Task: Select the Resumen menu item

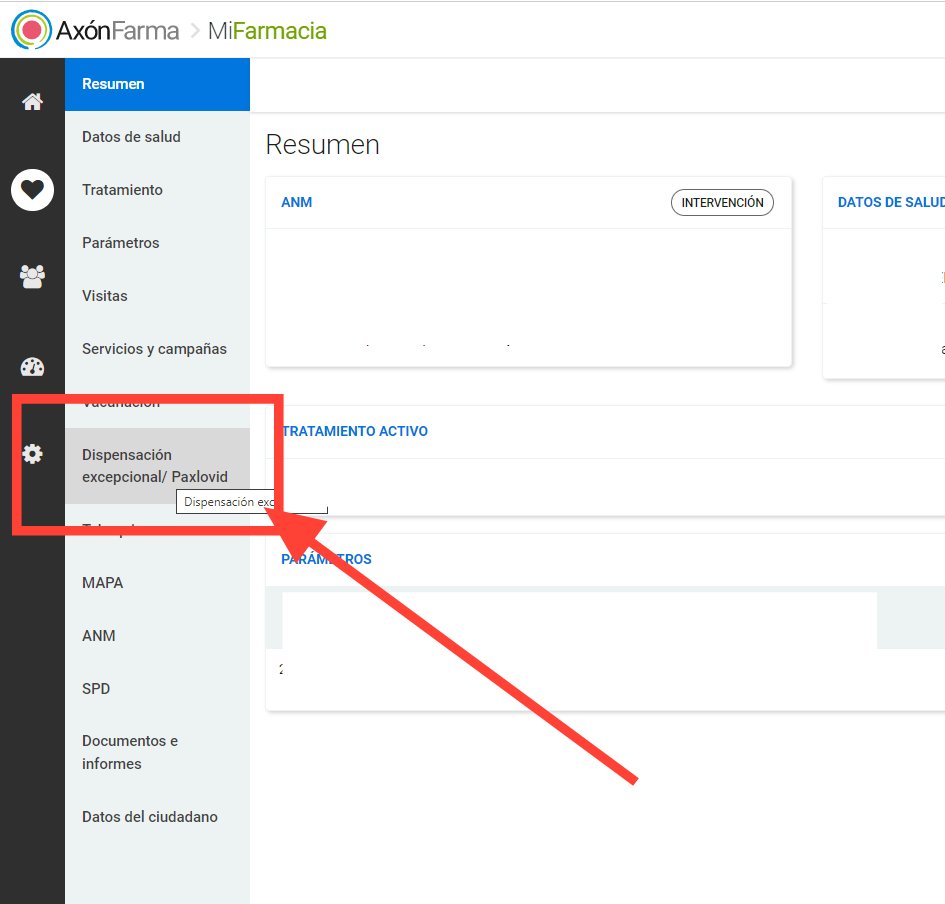Action: pos(157,84)
